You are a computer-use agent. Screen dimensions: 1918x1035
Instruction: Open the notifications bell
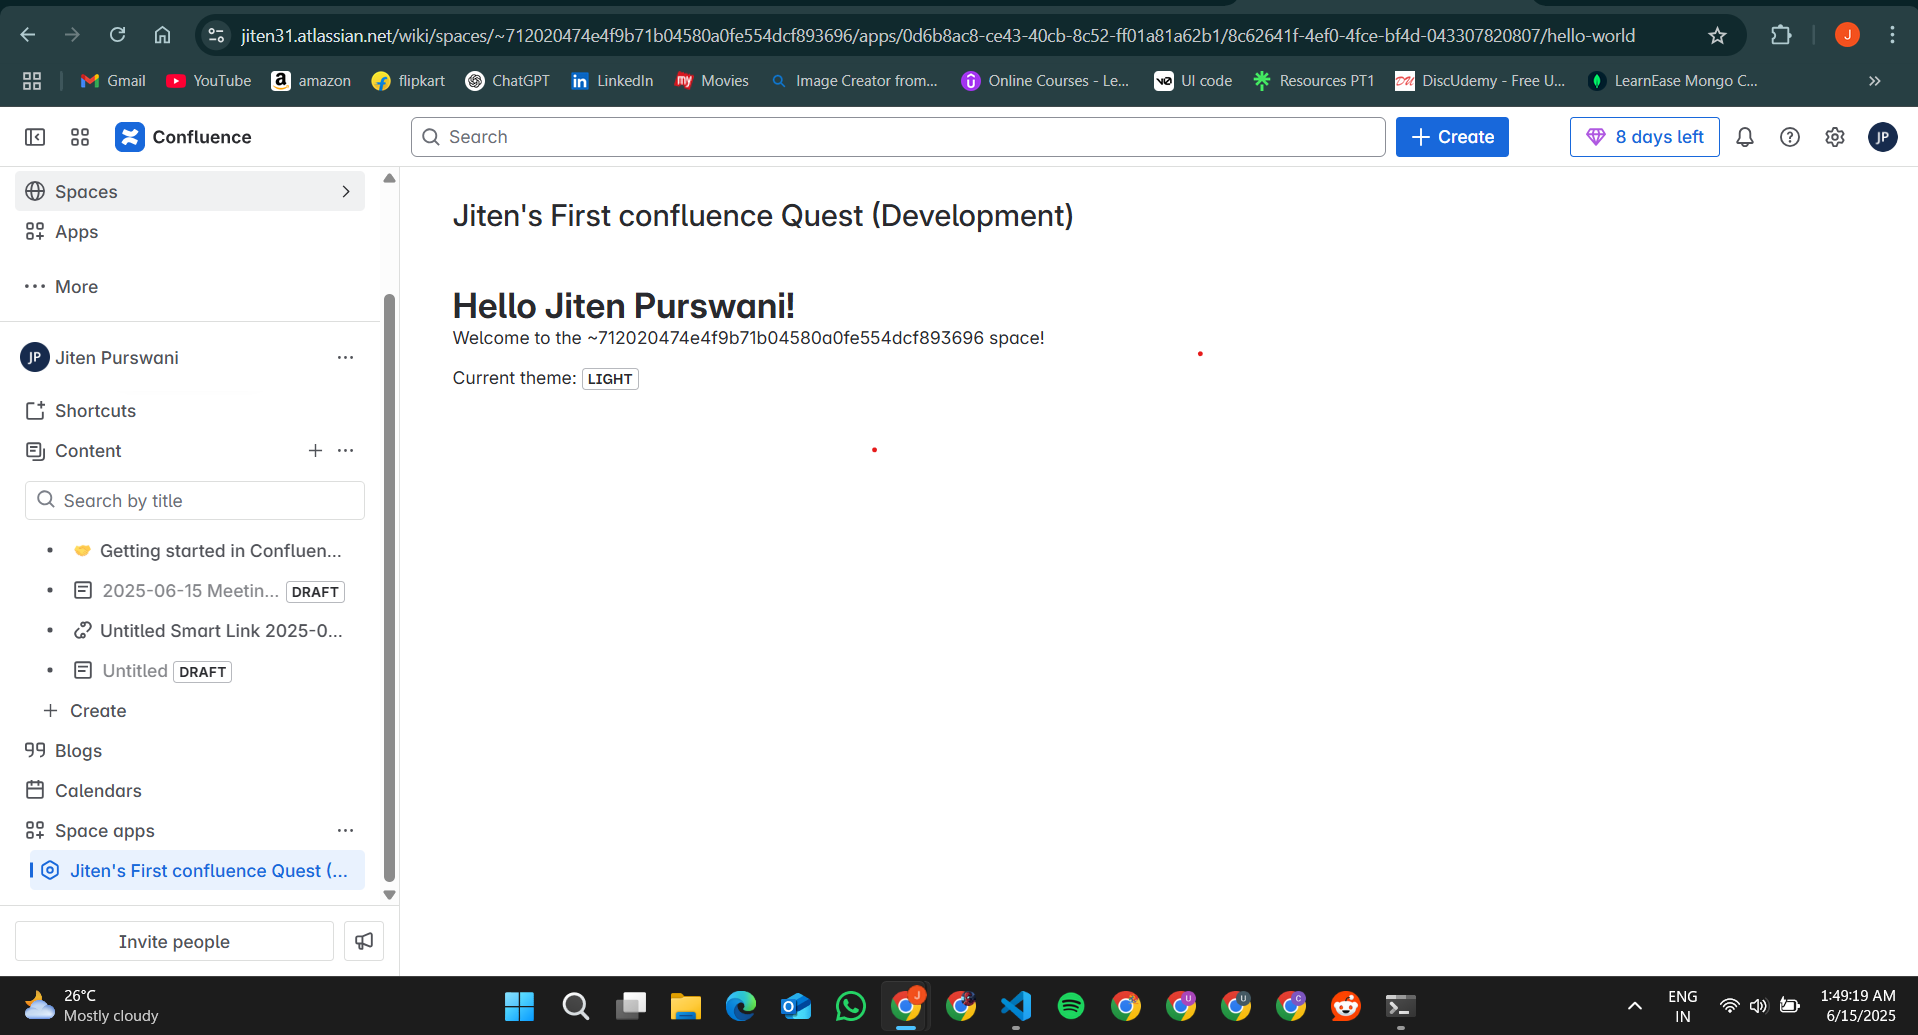point(1745,137)
